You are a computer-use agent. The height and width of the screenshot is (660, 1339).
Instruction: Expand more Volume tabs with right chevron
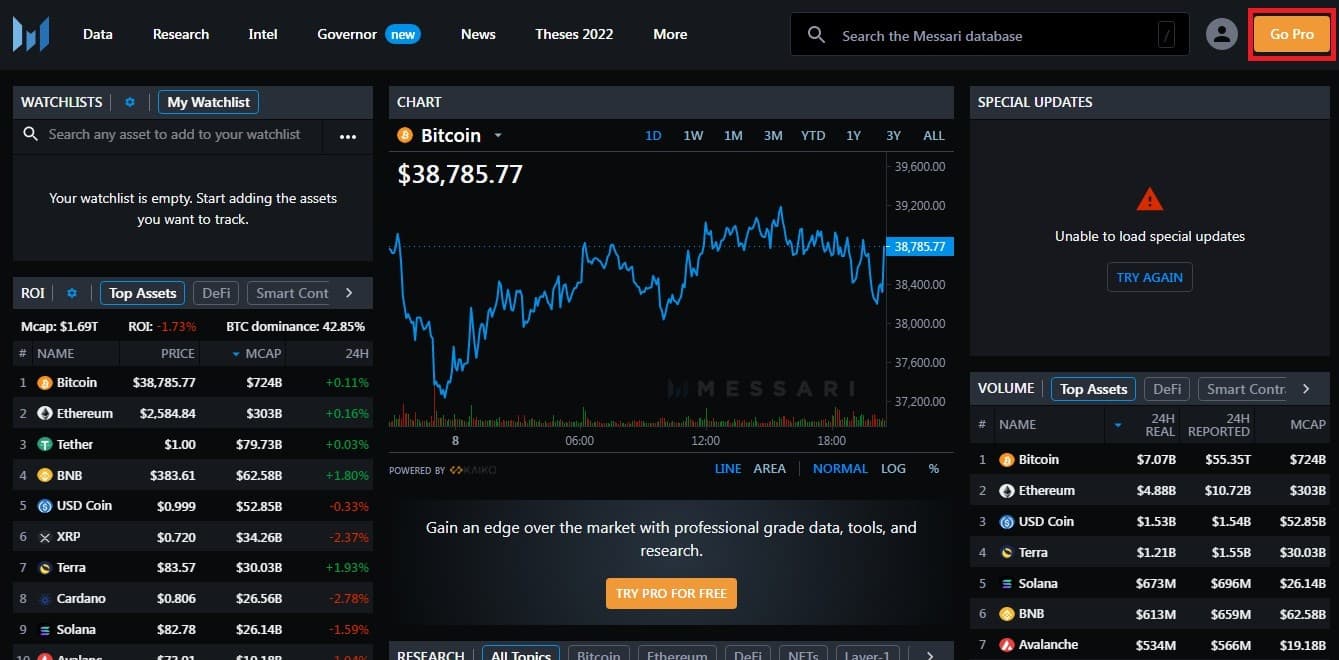coord(1306,389)
